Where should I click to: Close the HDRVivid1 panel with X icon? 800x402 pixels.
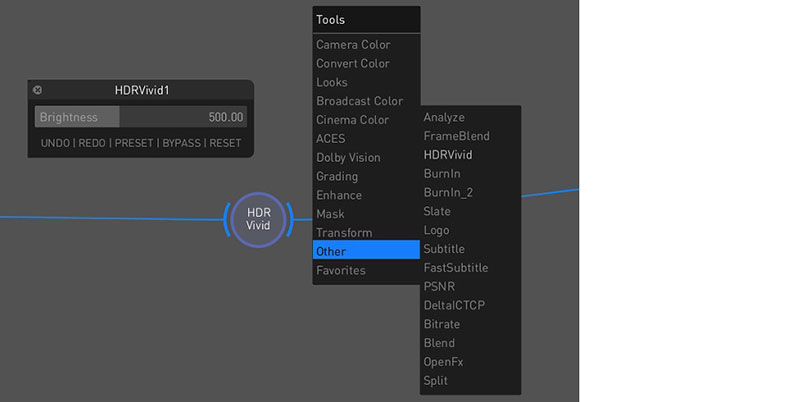(x=38, y=90)
